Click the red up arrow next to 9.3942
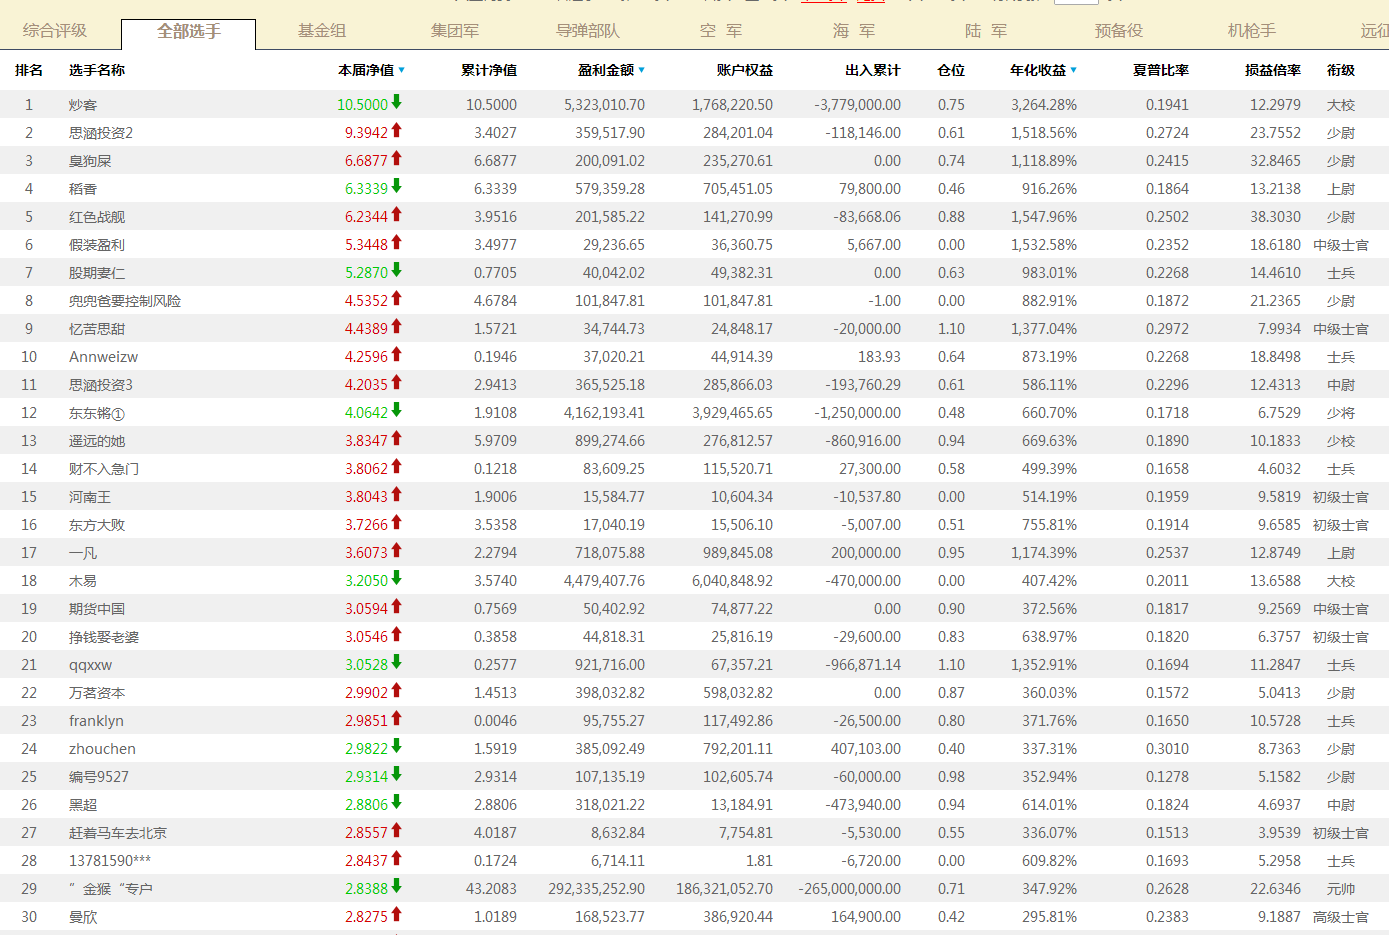This screenshot has width=1389, height=935. pyautogui.click(x=397, y=130)
